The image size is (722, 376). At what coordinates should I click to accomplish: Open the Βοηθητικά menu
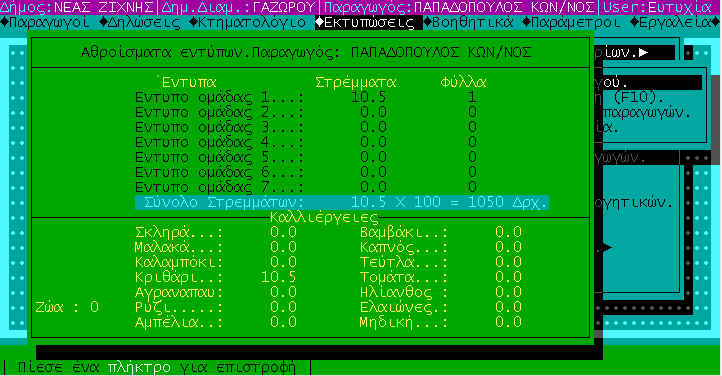pos(468,23)
